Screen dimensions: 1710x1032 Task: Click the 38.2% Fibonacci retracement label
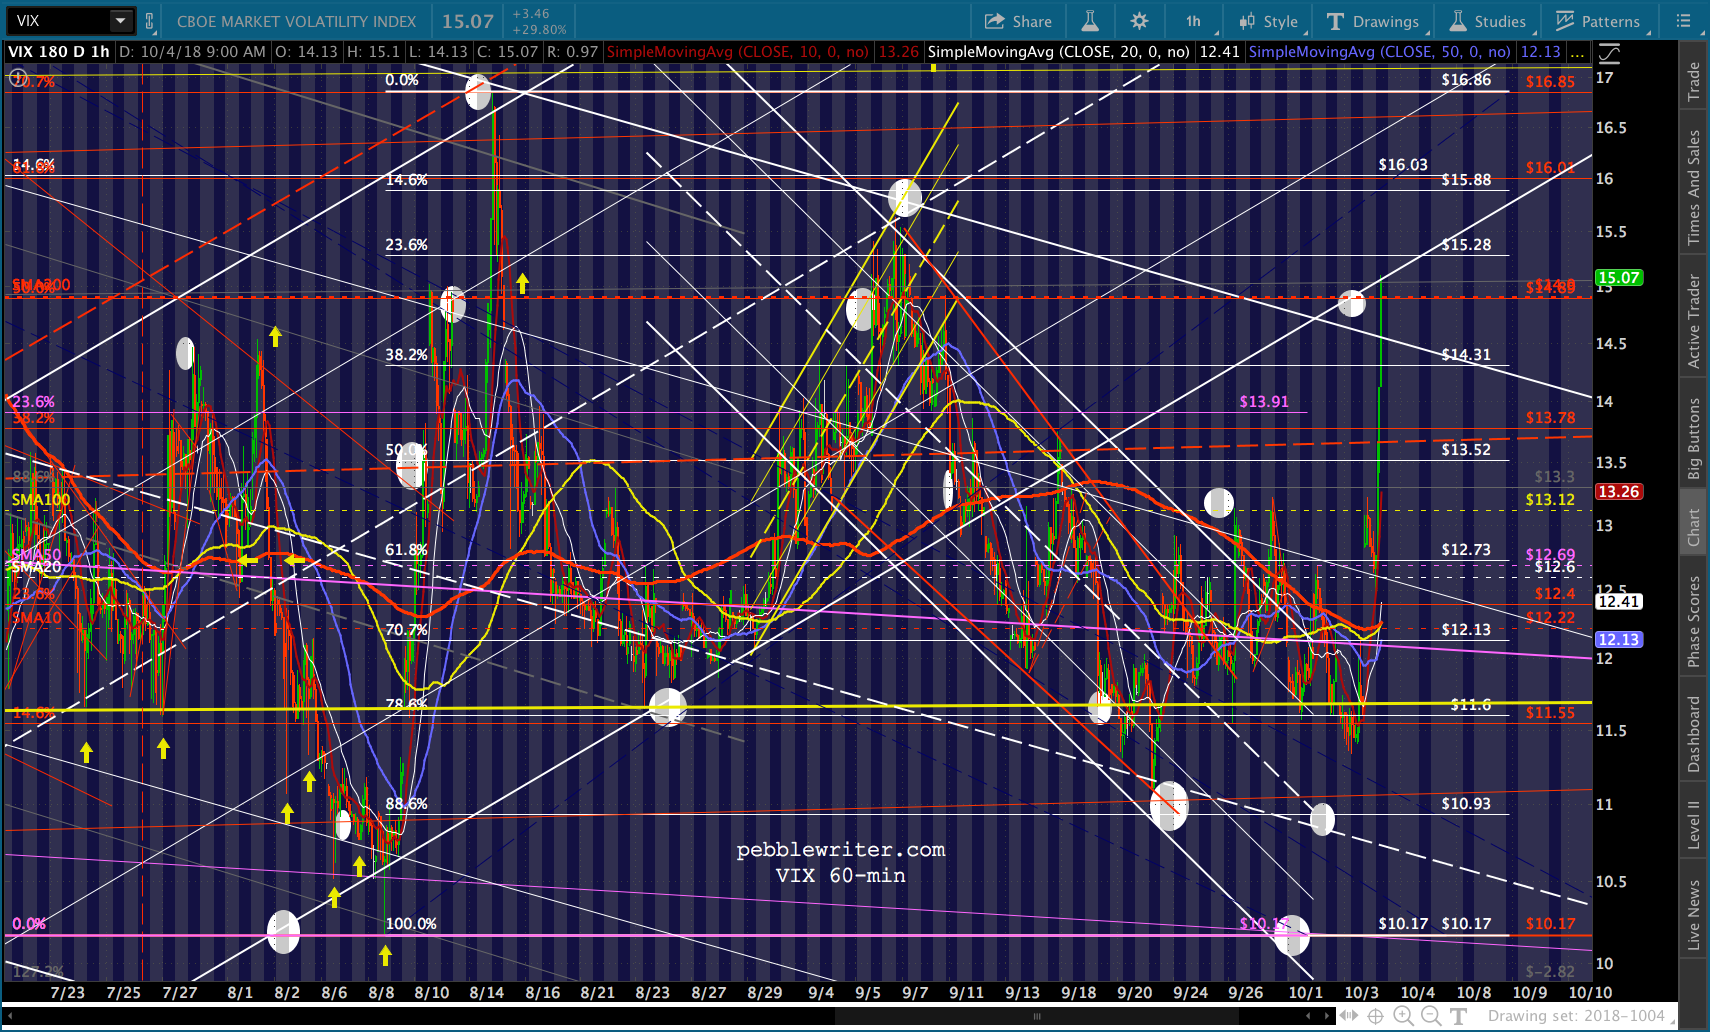pos(406,355)
